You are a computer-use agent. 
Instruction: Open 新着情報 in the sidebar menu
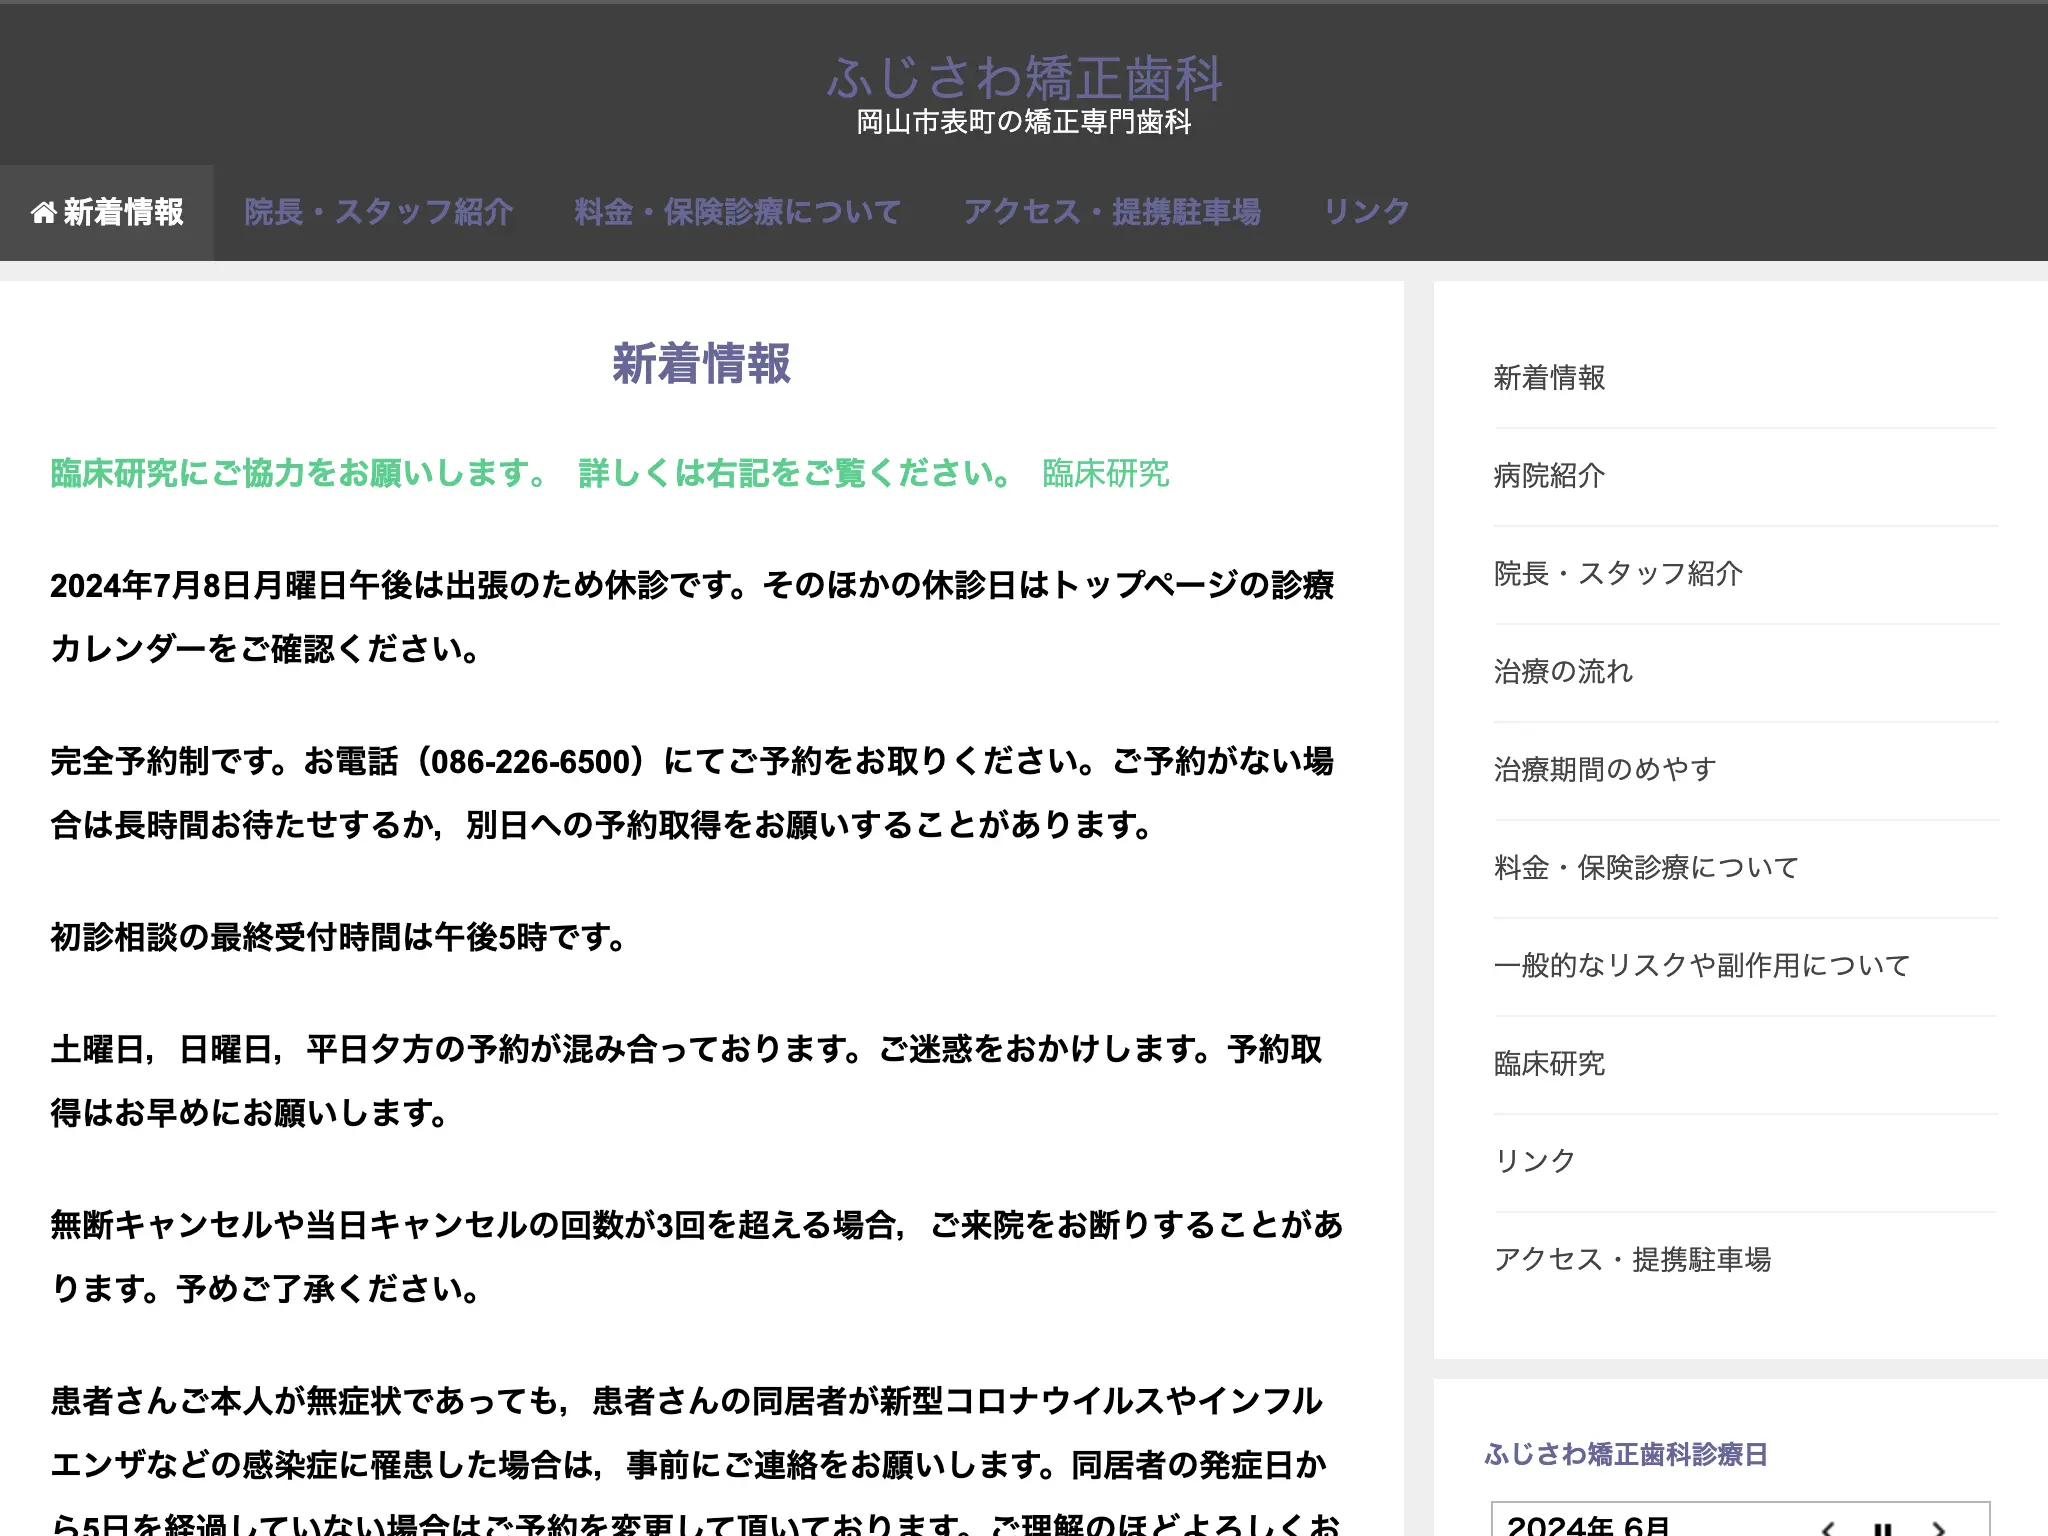click(1549, 378)
